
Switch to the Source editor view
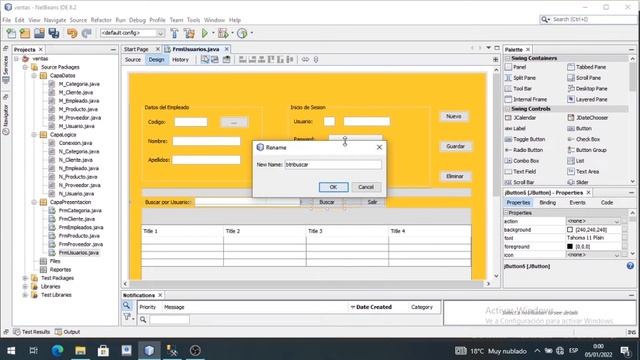click(x=133, y=60)
